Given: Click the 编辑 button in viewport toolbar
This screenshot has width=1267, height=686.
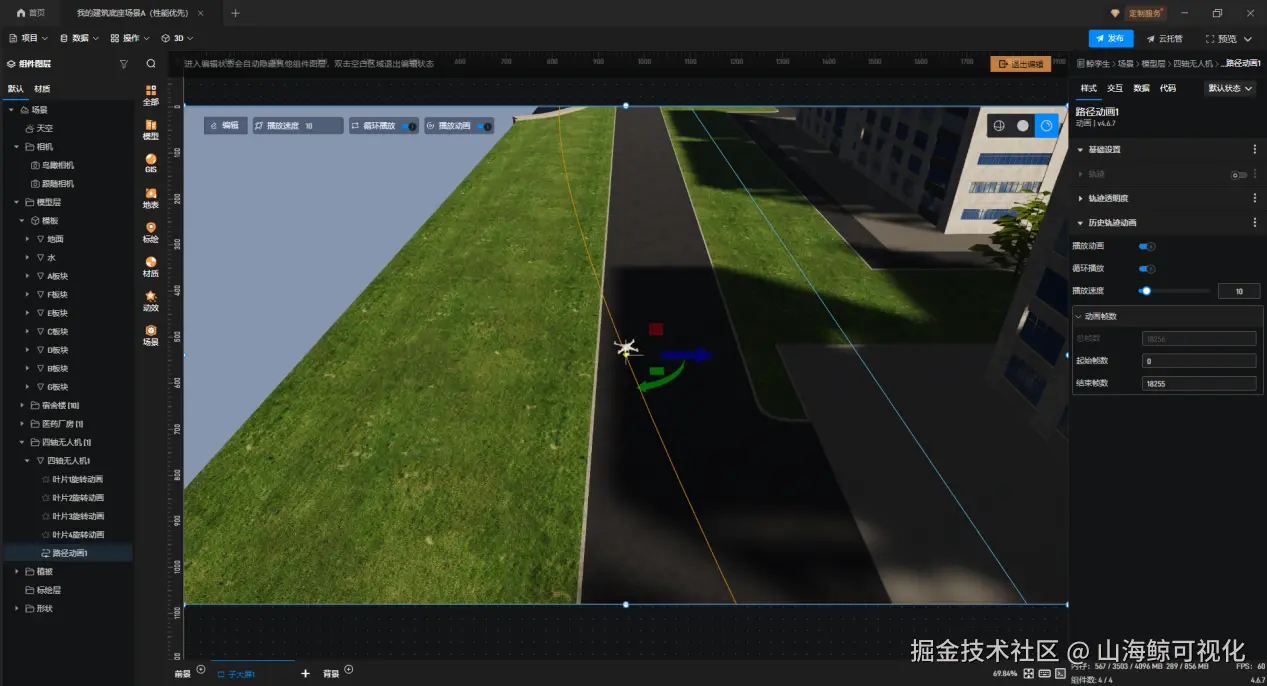Looking at the screenshot, I should coord(225,126).
